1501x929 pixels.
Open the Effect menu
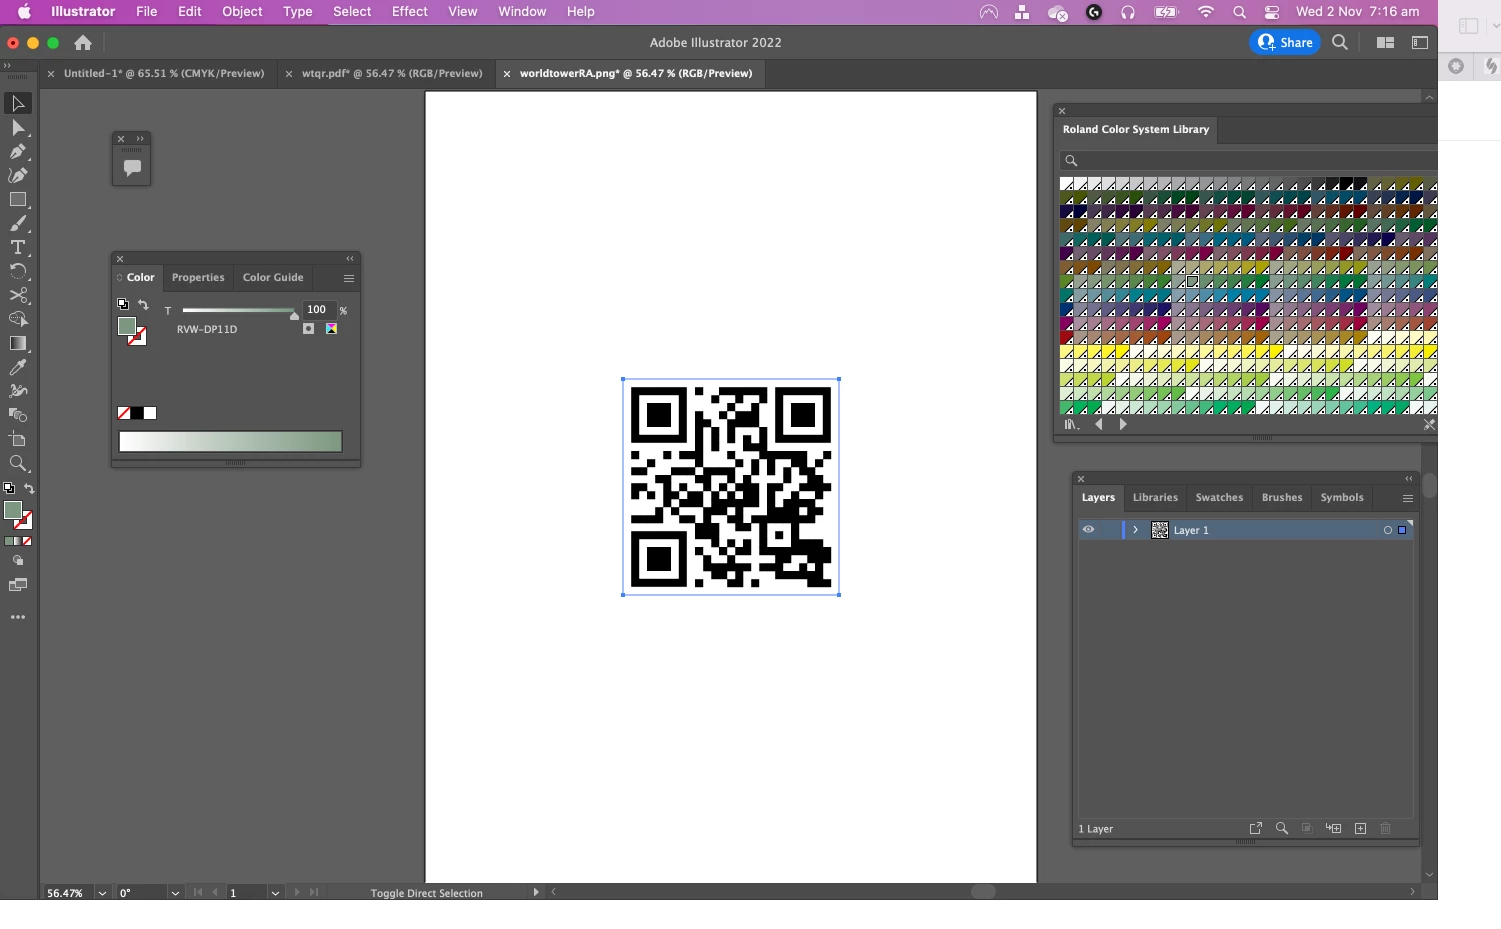[410, 12]
